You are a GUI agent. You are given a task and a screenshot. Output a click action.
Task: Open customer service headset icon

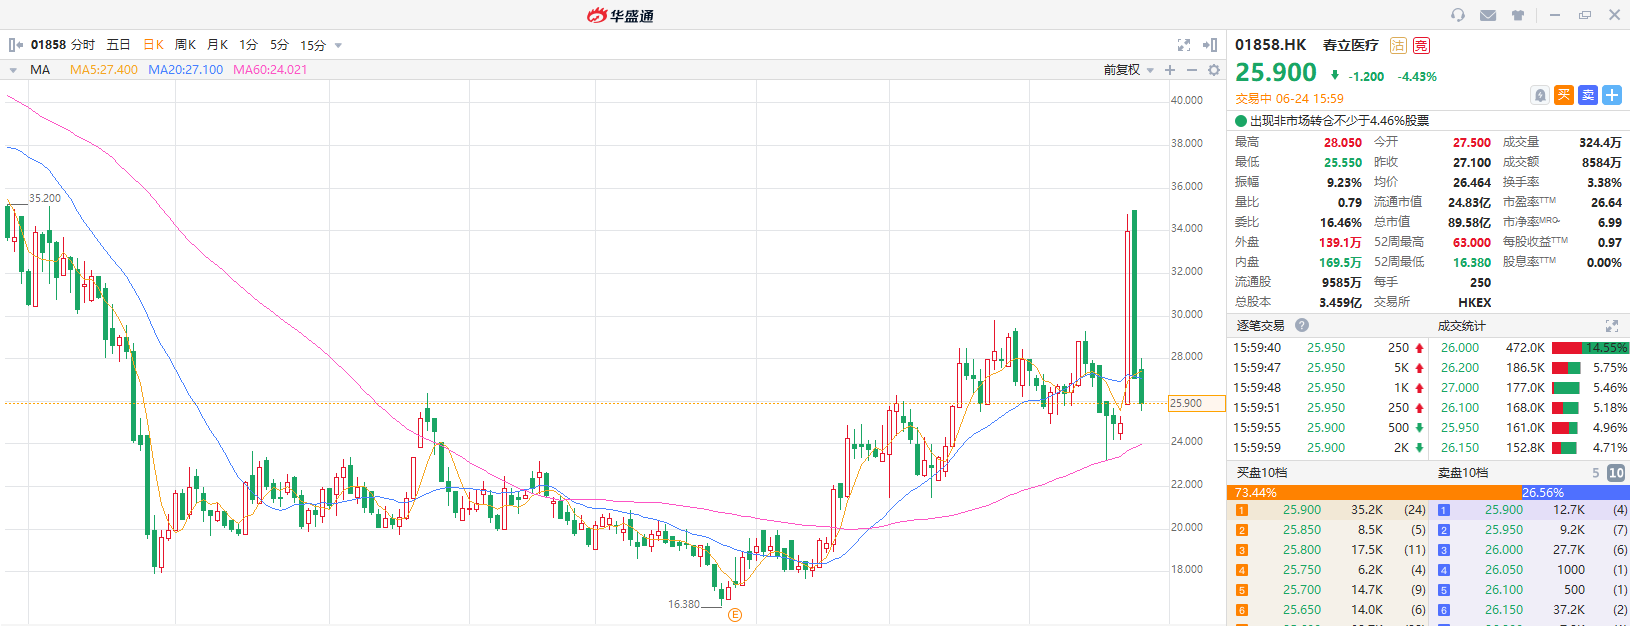1458,15
